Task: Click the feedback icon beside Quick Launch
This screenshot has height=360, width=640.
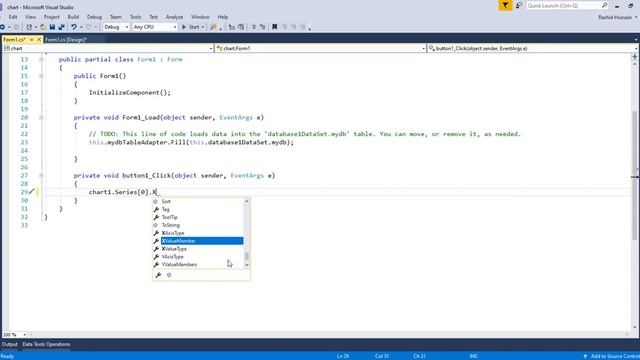Action: 519,5
